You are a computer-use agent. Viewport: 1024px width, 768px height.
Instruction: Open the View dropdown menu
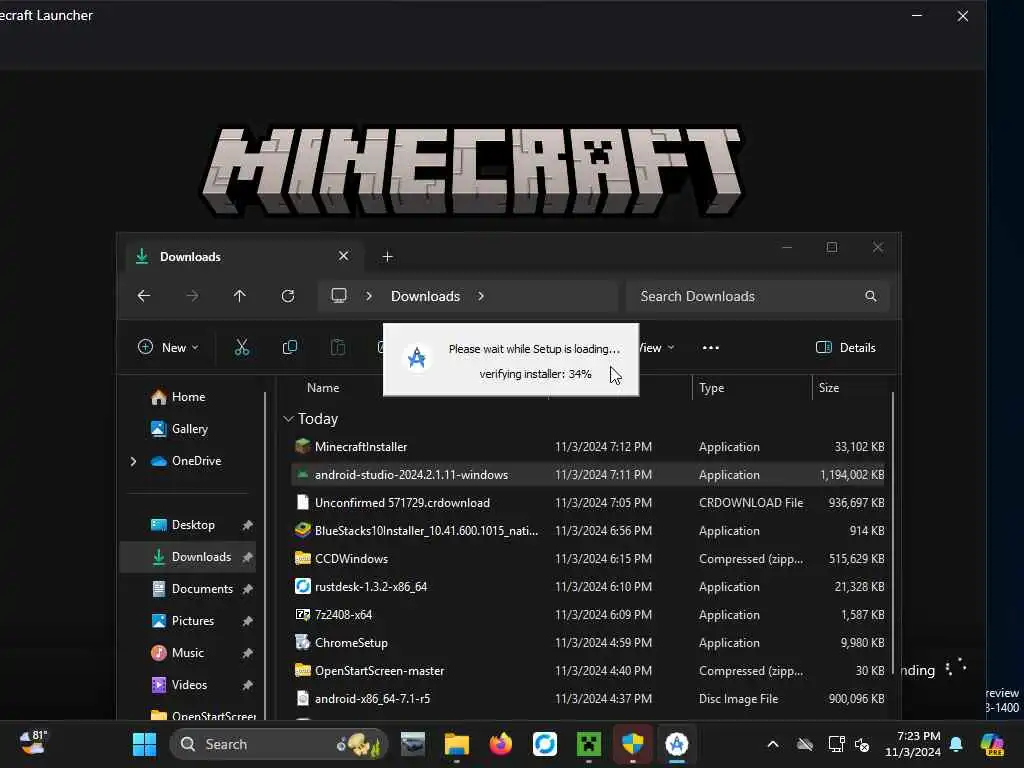(658, 347)
